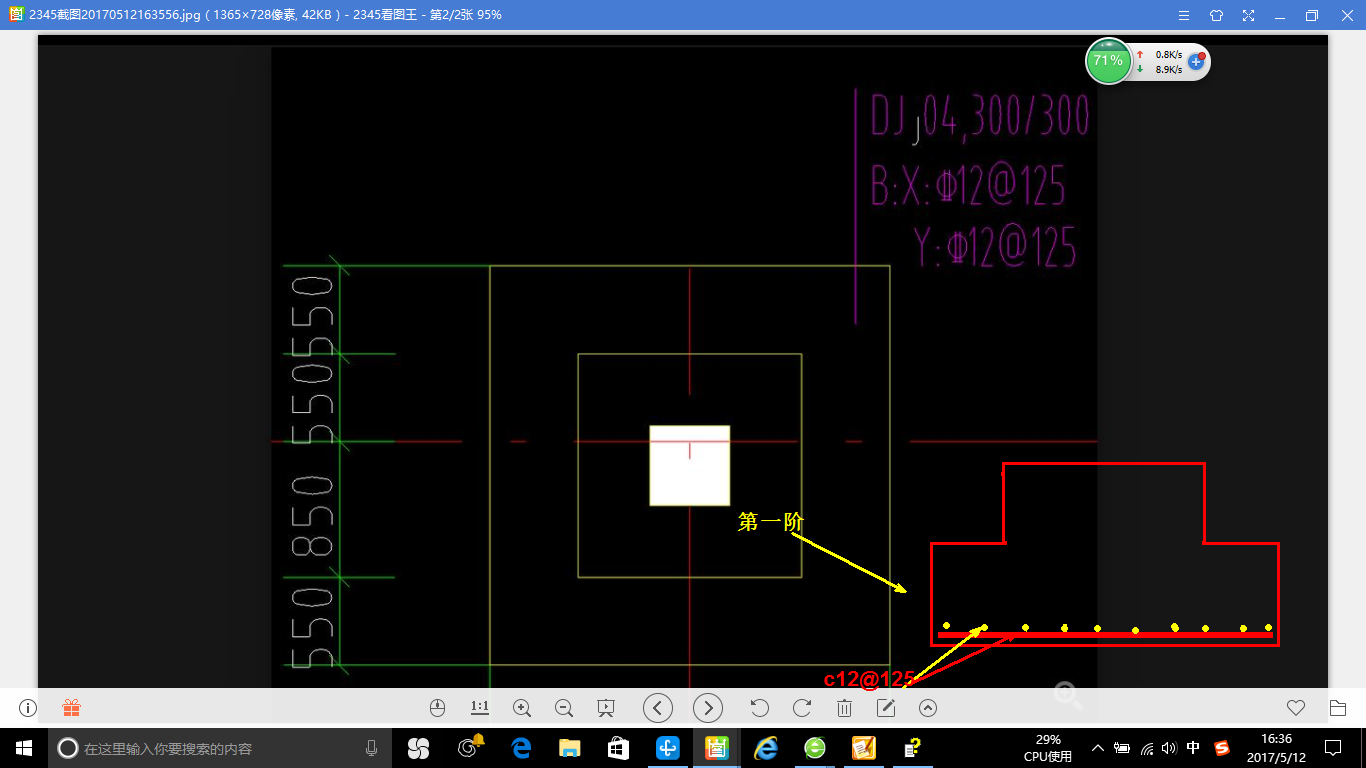Select active 2345 image viewer taskbar icon

click(717, 747)
